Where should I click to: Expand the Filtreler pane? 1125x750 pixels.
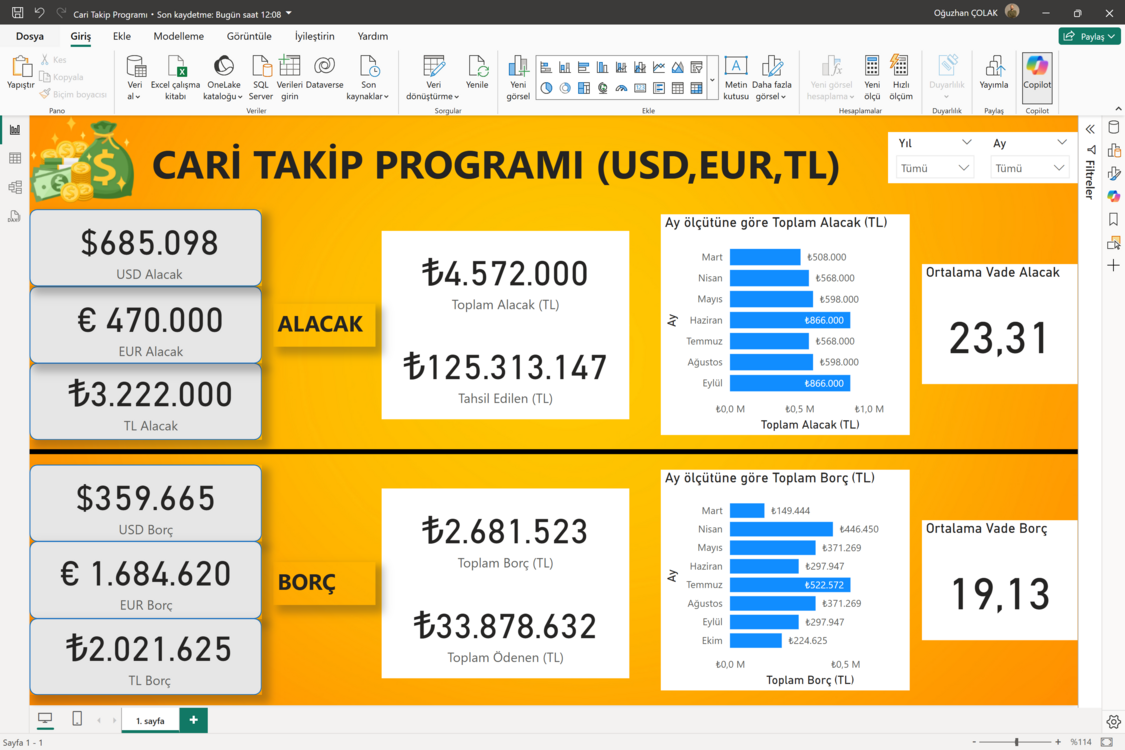click(1090, 129)
